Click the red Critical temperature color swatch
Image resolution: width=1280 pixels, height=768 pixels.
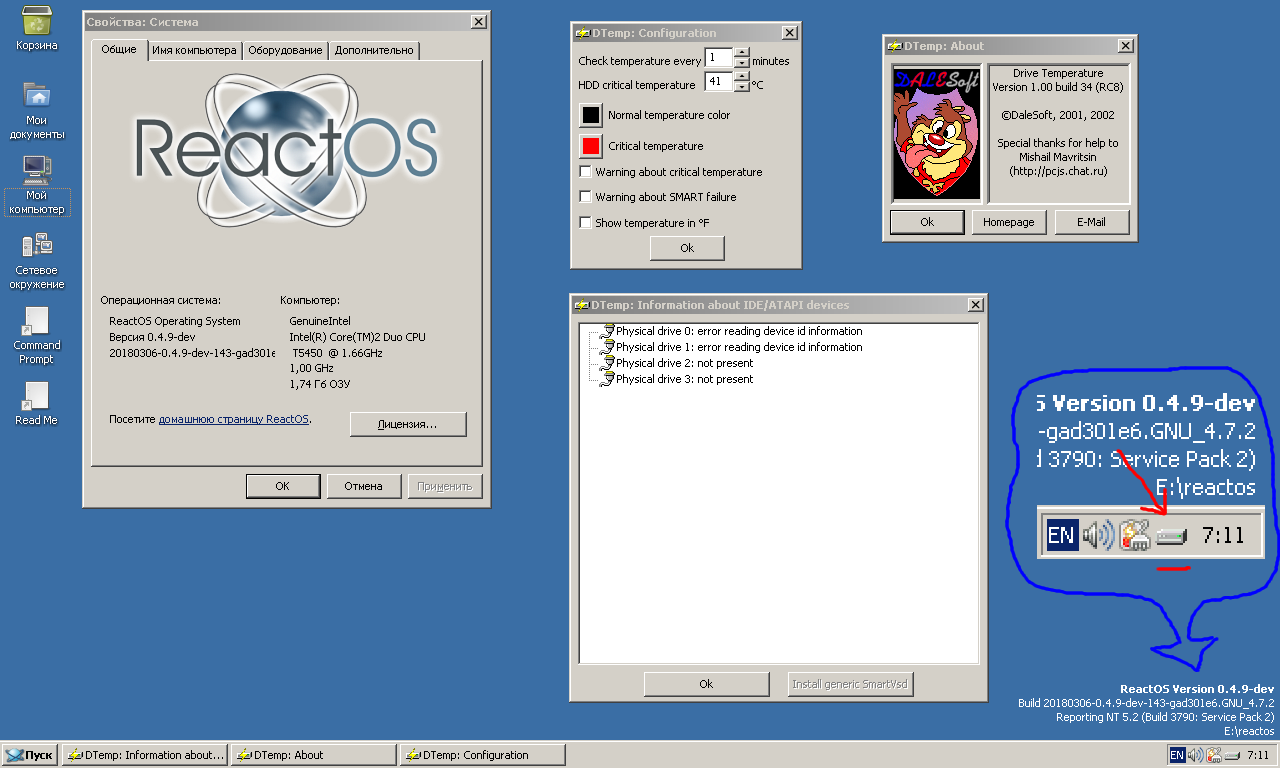coord(591,146)
